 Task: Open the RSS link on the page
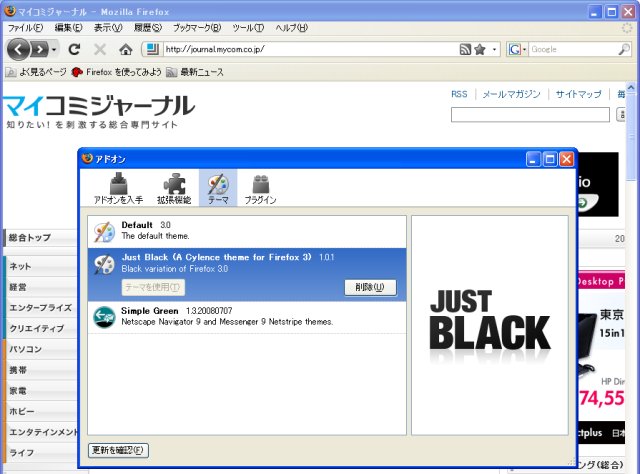click(459, 94)
